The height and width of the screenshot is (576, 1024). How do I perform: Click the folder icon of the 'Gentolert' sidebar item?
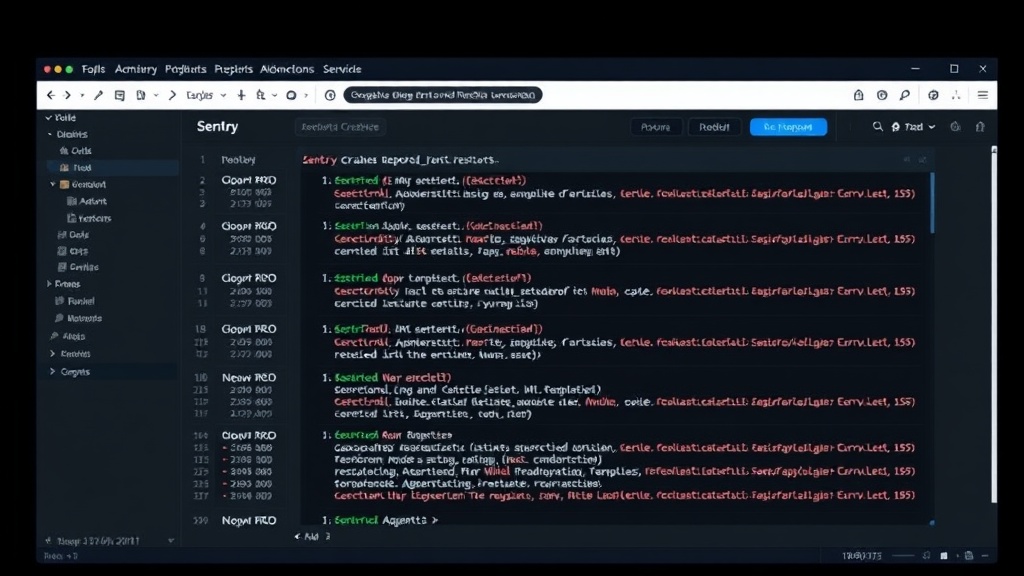(65, 185)
